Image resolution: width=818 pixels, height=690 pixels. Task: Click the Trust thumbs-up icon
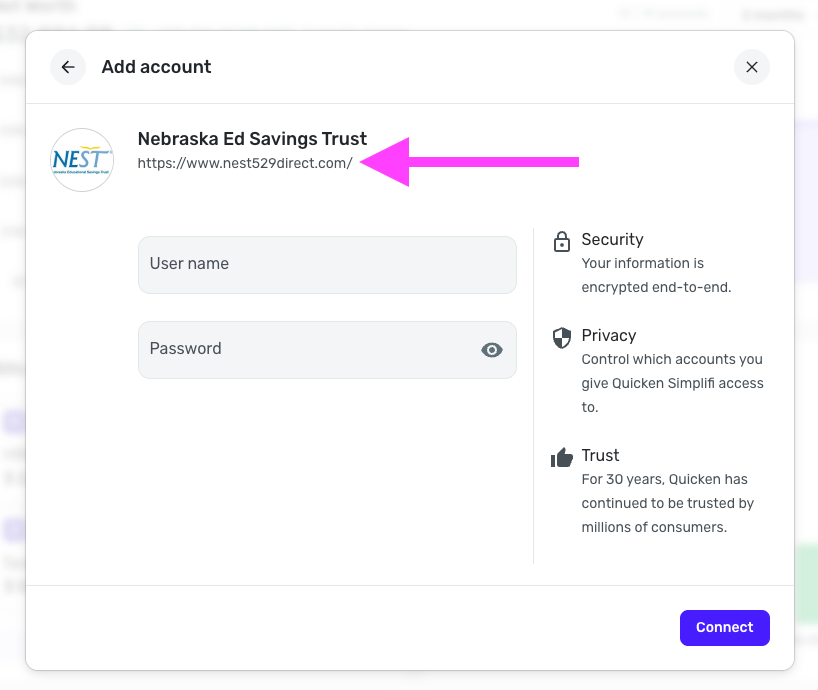(x=561, y=457)
